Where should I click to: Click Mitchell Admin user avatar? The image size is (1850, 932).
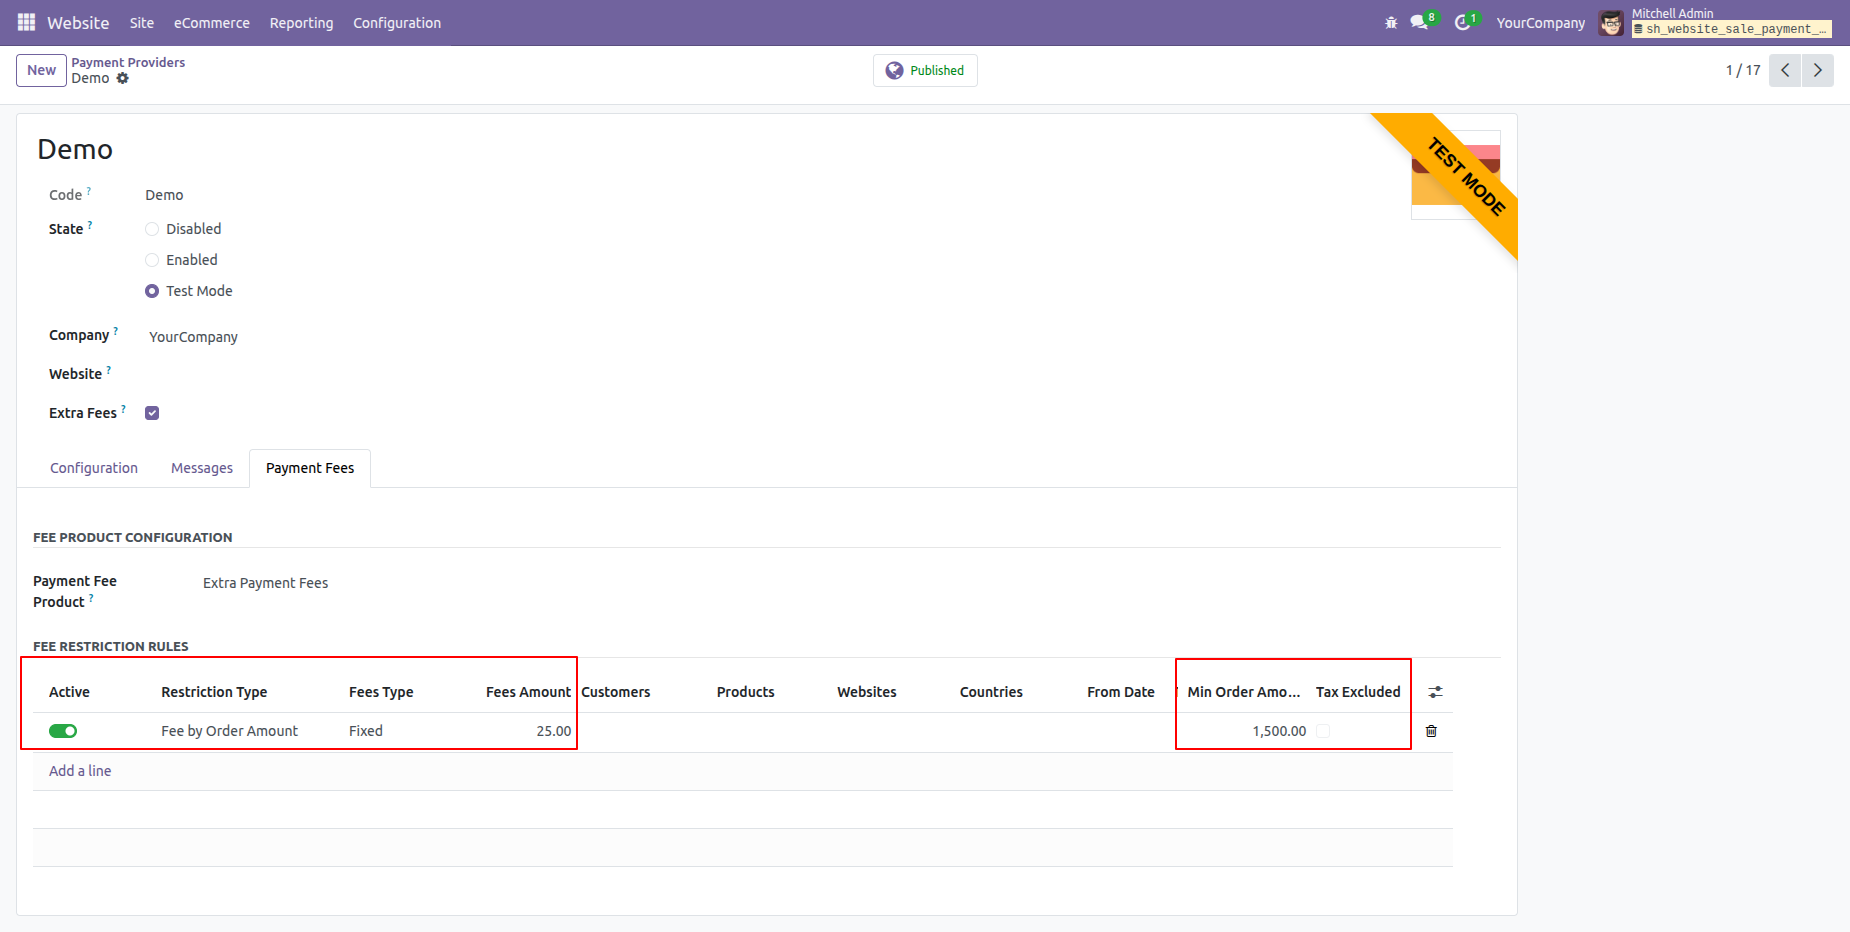click(1610, 23)
